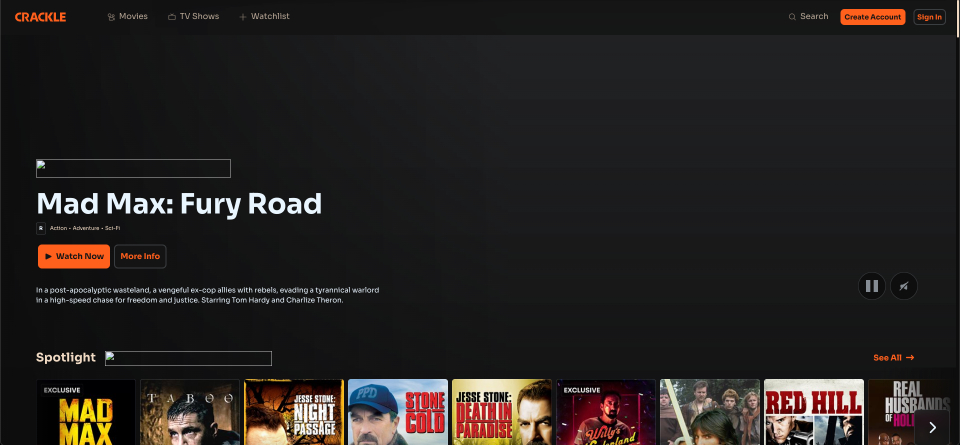Viewport: 960px width, 445px height.
Task: Follow the Spotlight See All link
Action: pos(893,357)
